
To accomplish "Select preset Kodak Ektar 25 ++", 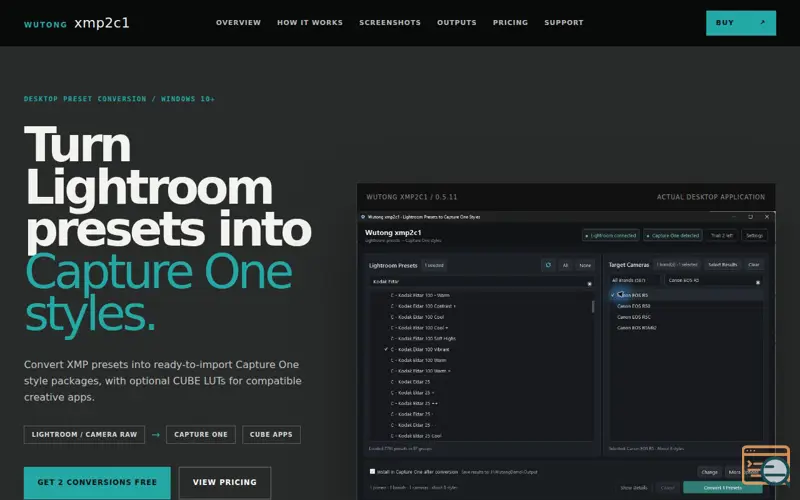I will pos(414,403).
